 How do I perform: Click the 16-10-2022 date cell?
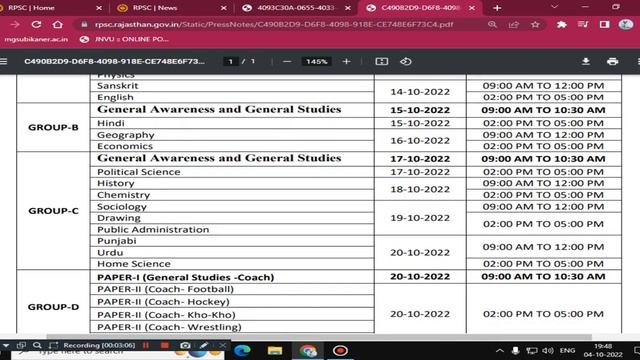(x=420, y=140)
